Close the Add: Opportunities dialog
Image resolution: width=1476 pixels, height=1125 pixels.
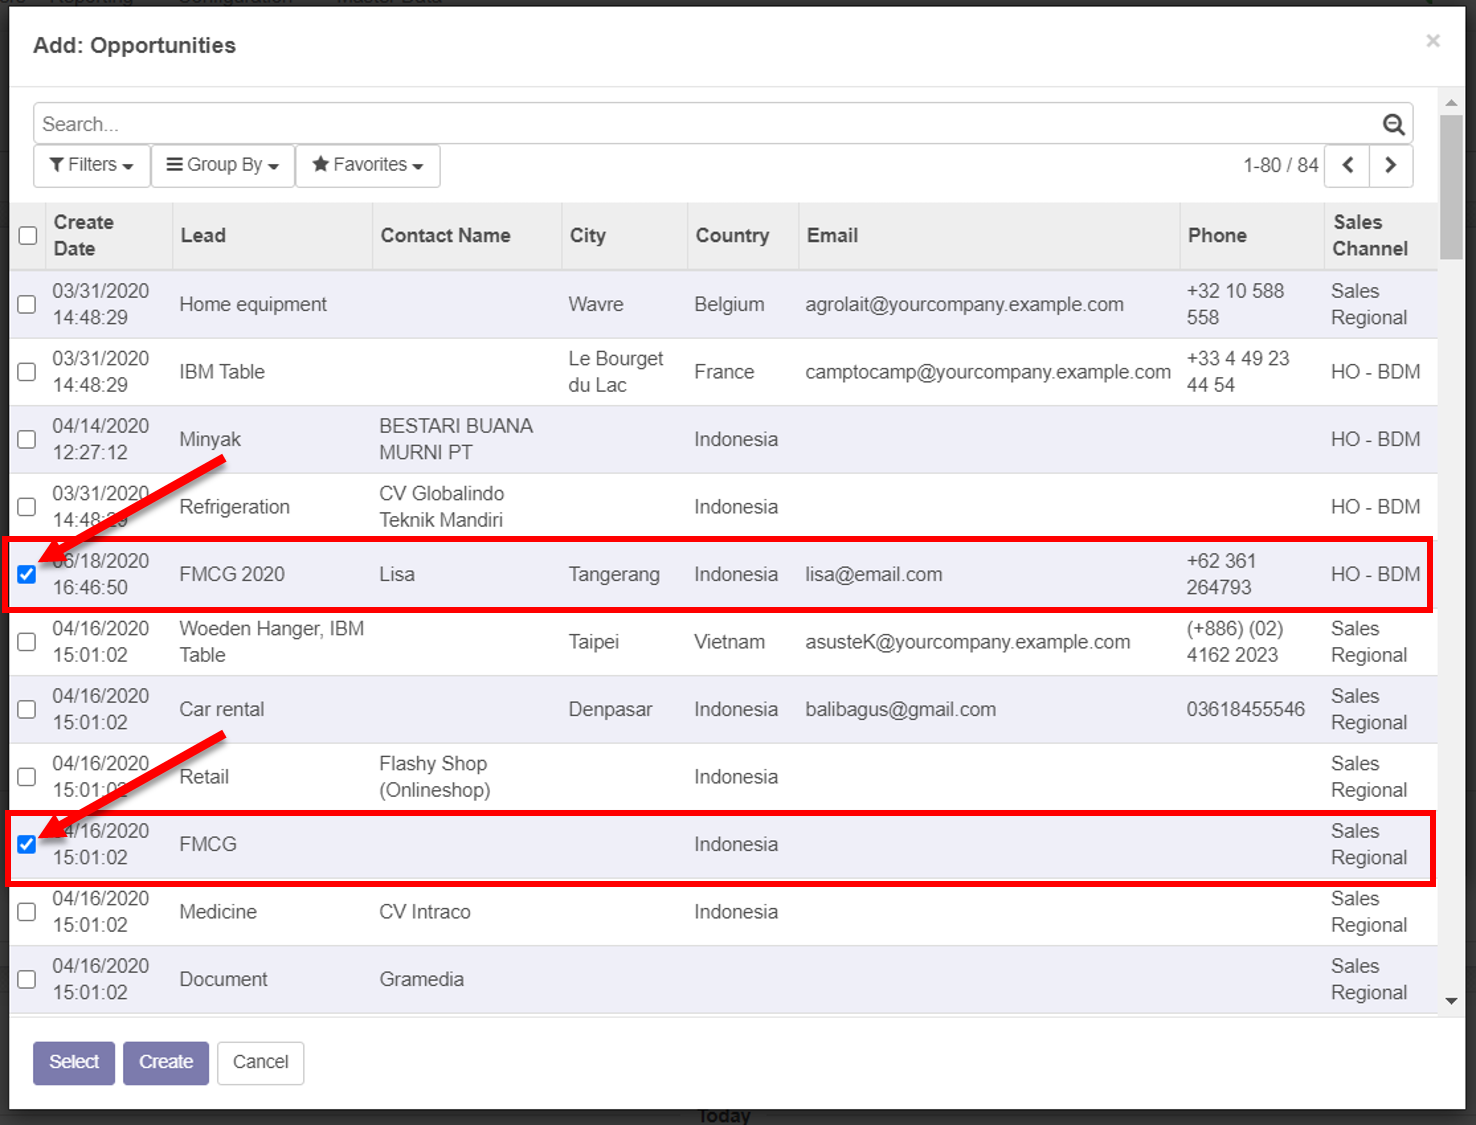tap(1433, 41)
